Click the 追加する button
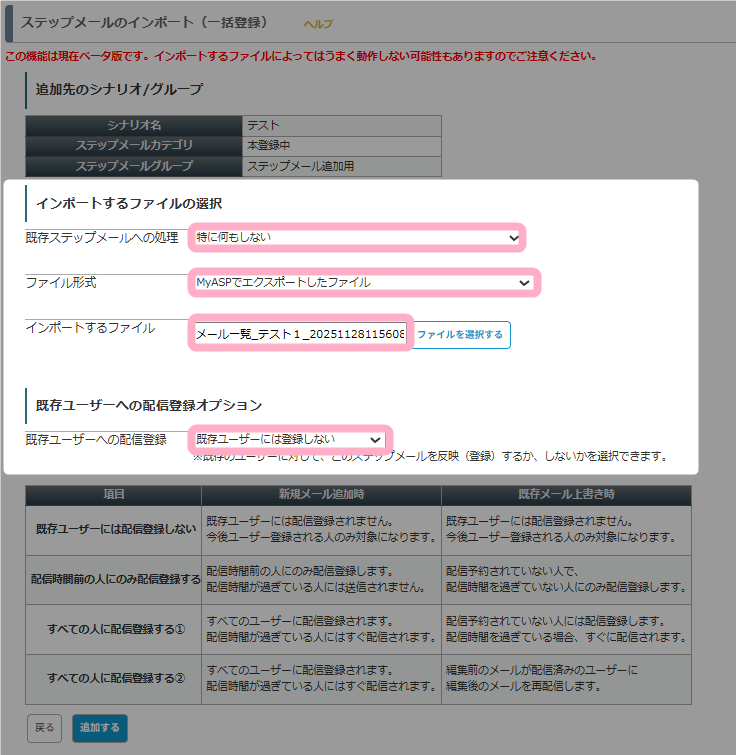 [x=99, y=727]
